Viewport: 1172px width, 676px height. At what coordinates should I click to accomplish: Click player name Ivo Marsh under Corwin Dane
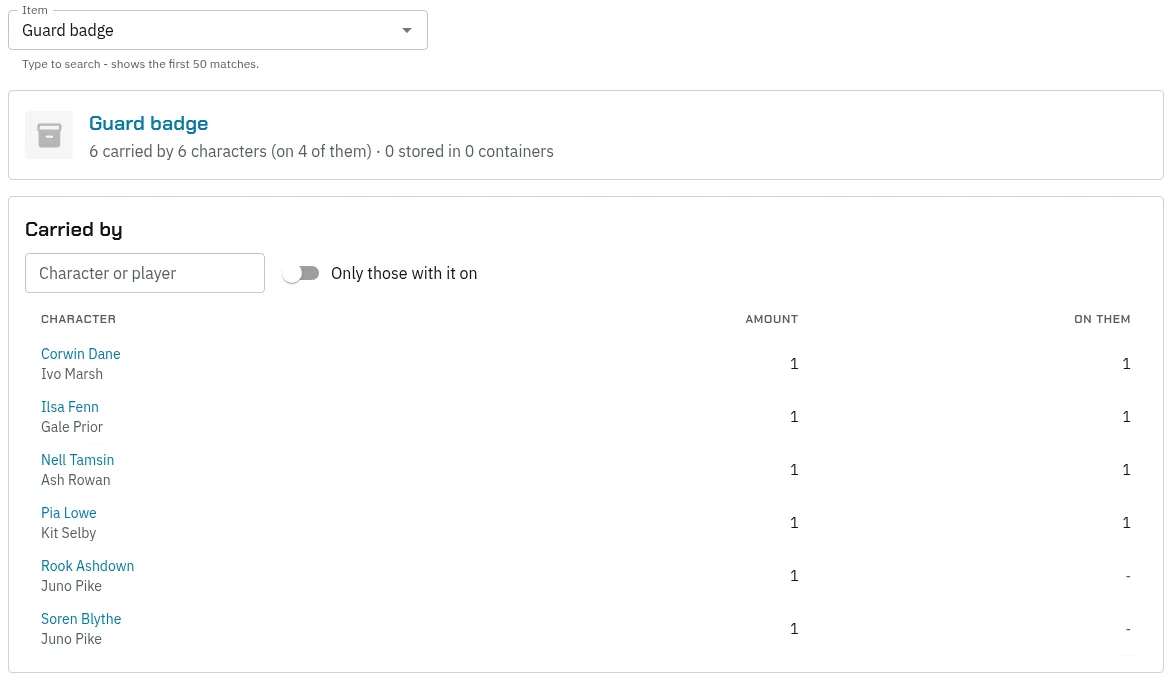point(72,374)
